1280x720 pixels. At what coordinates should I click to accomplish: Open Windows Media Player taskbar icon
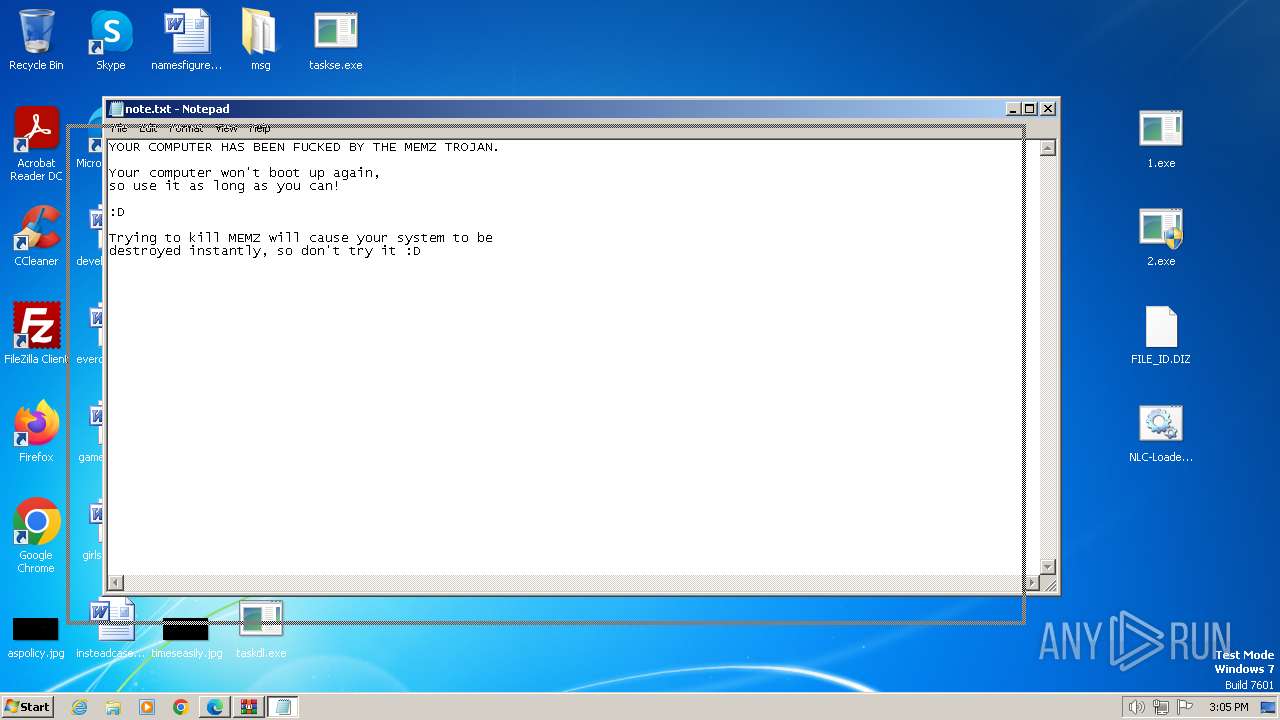tap(147, 707)
